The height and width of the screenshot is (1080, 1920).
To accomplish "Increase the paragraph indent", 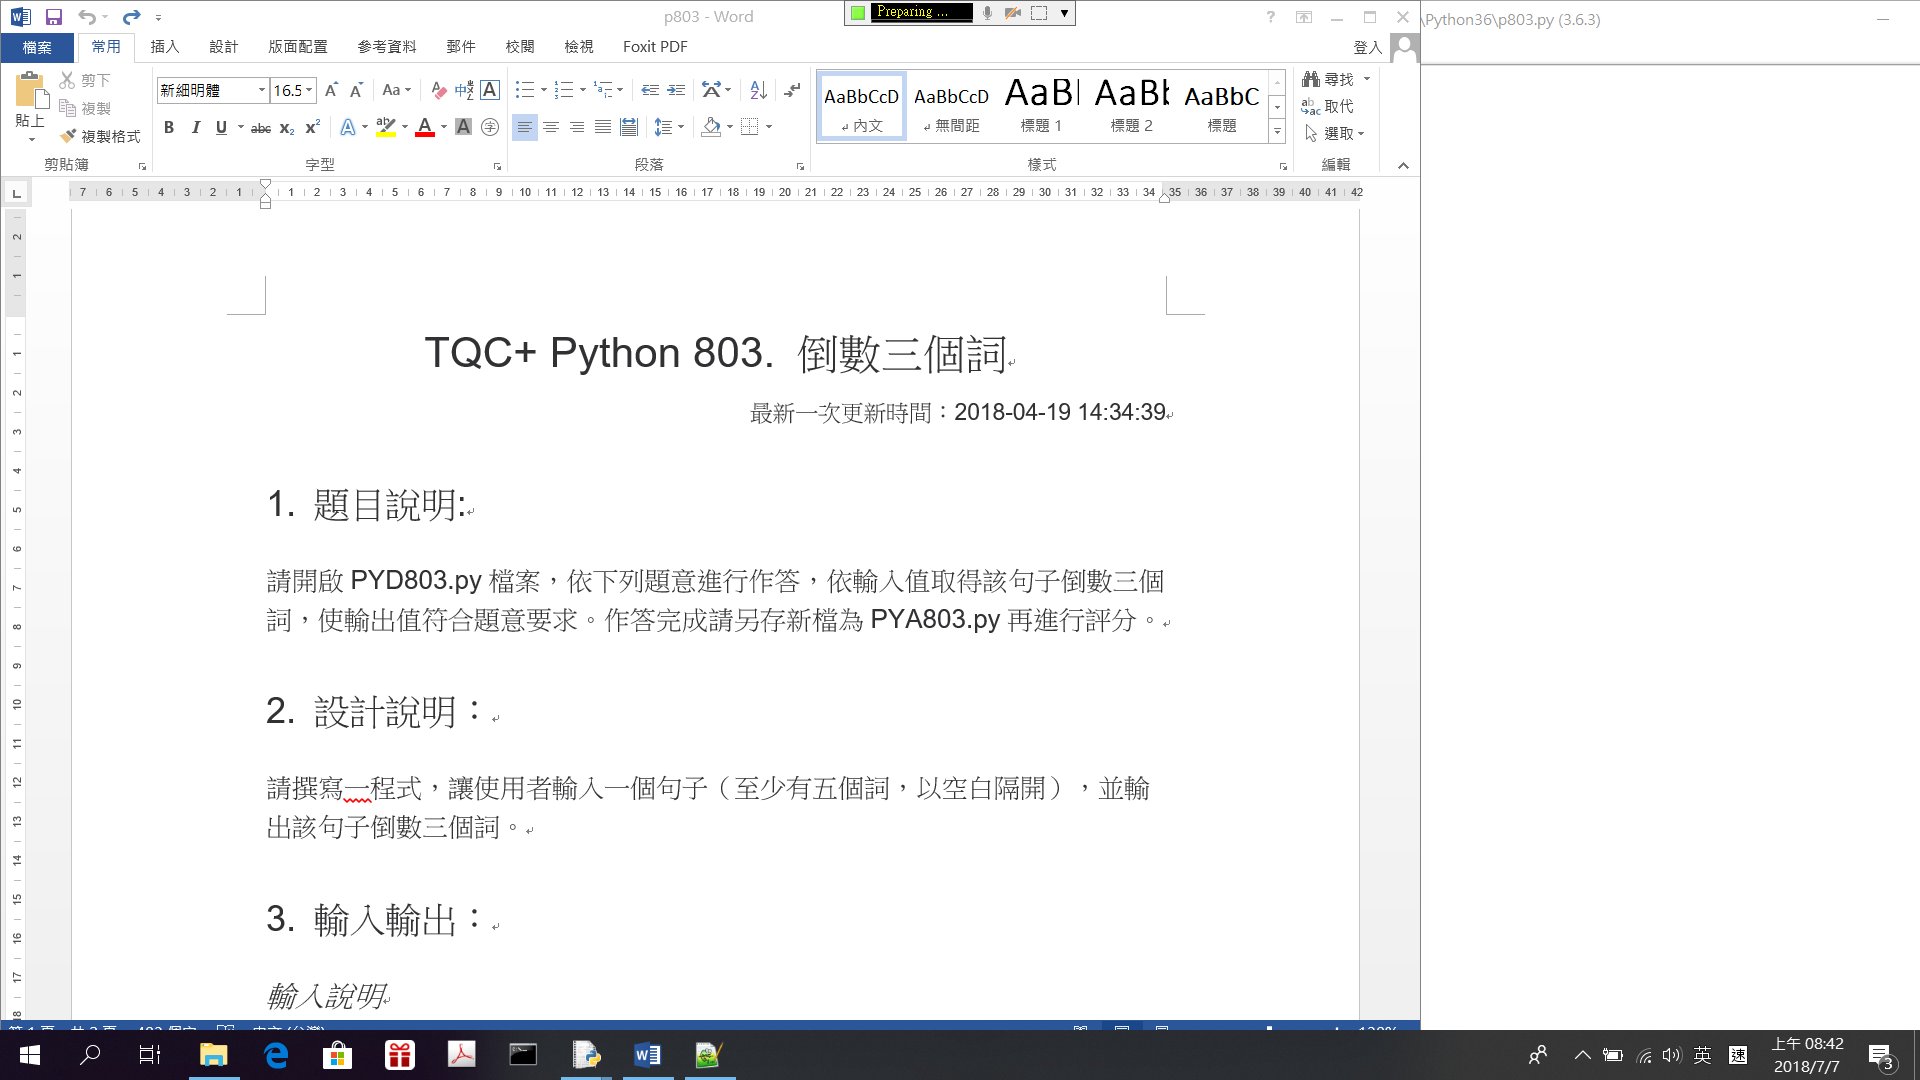I will point(676,90).
